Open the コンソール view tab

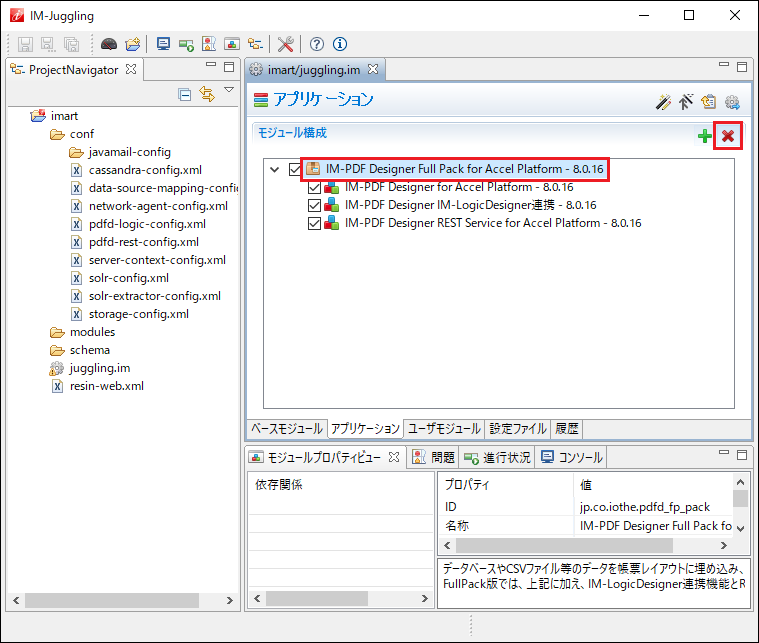tap(571, 457)
